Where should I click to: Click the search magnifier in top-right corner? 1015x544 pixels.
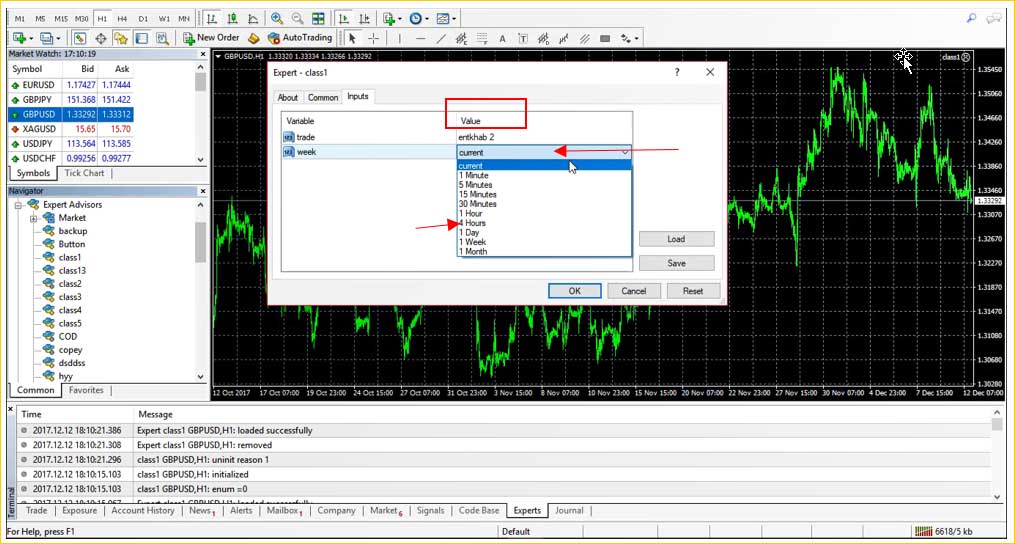click(971, 18)
